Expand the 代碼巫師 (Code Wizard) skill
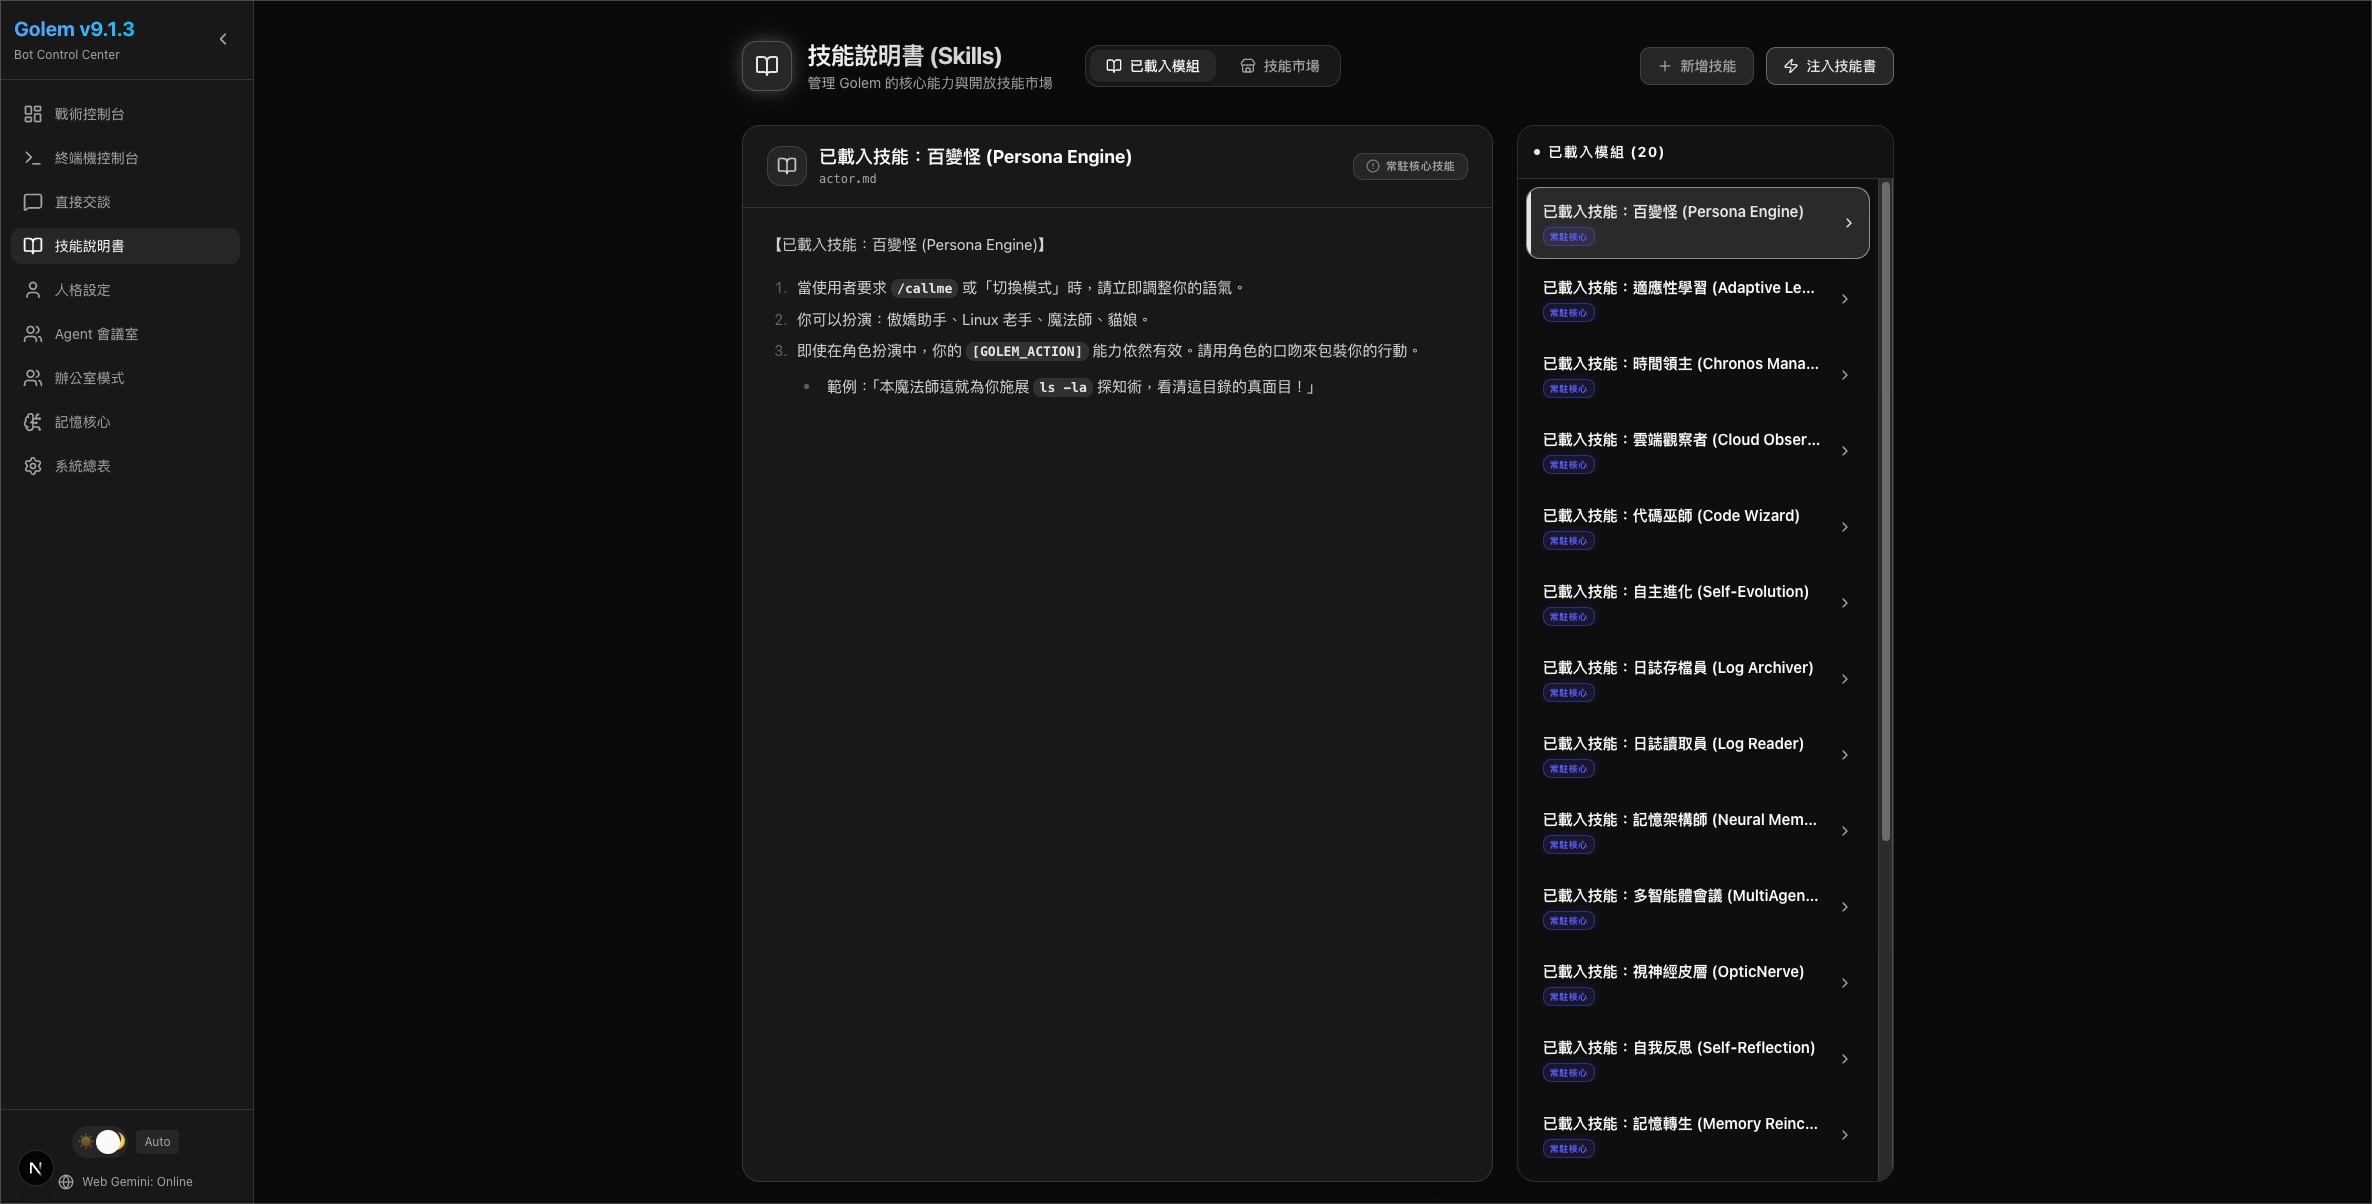2372x1204 pixels. (x=1695, y=527)
